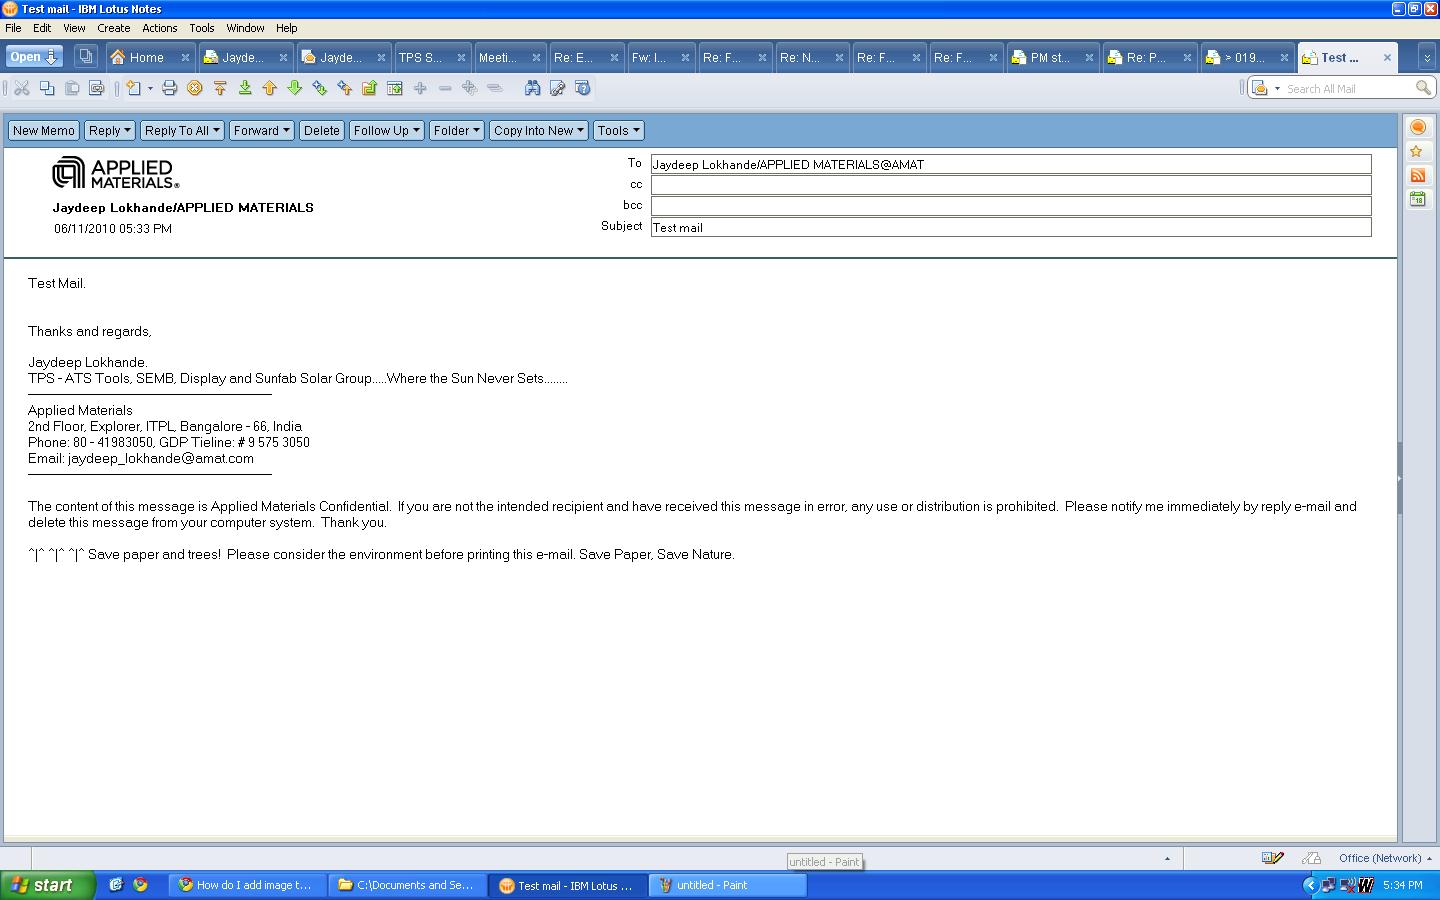Open untitled - Paint from the taskbar
1440x900 pixels.
(726, 885)
